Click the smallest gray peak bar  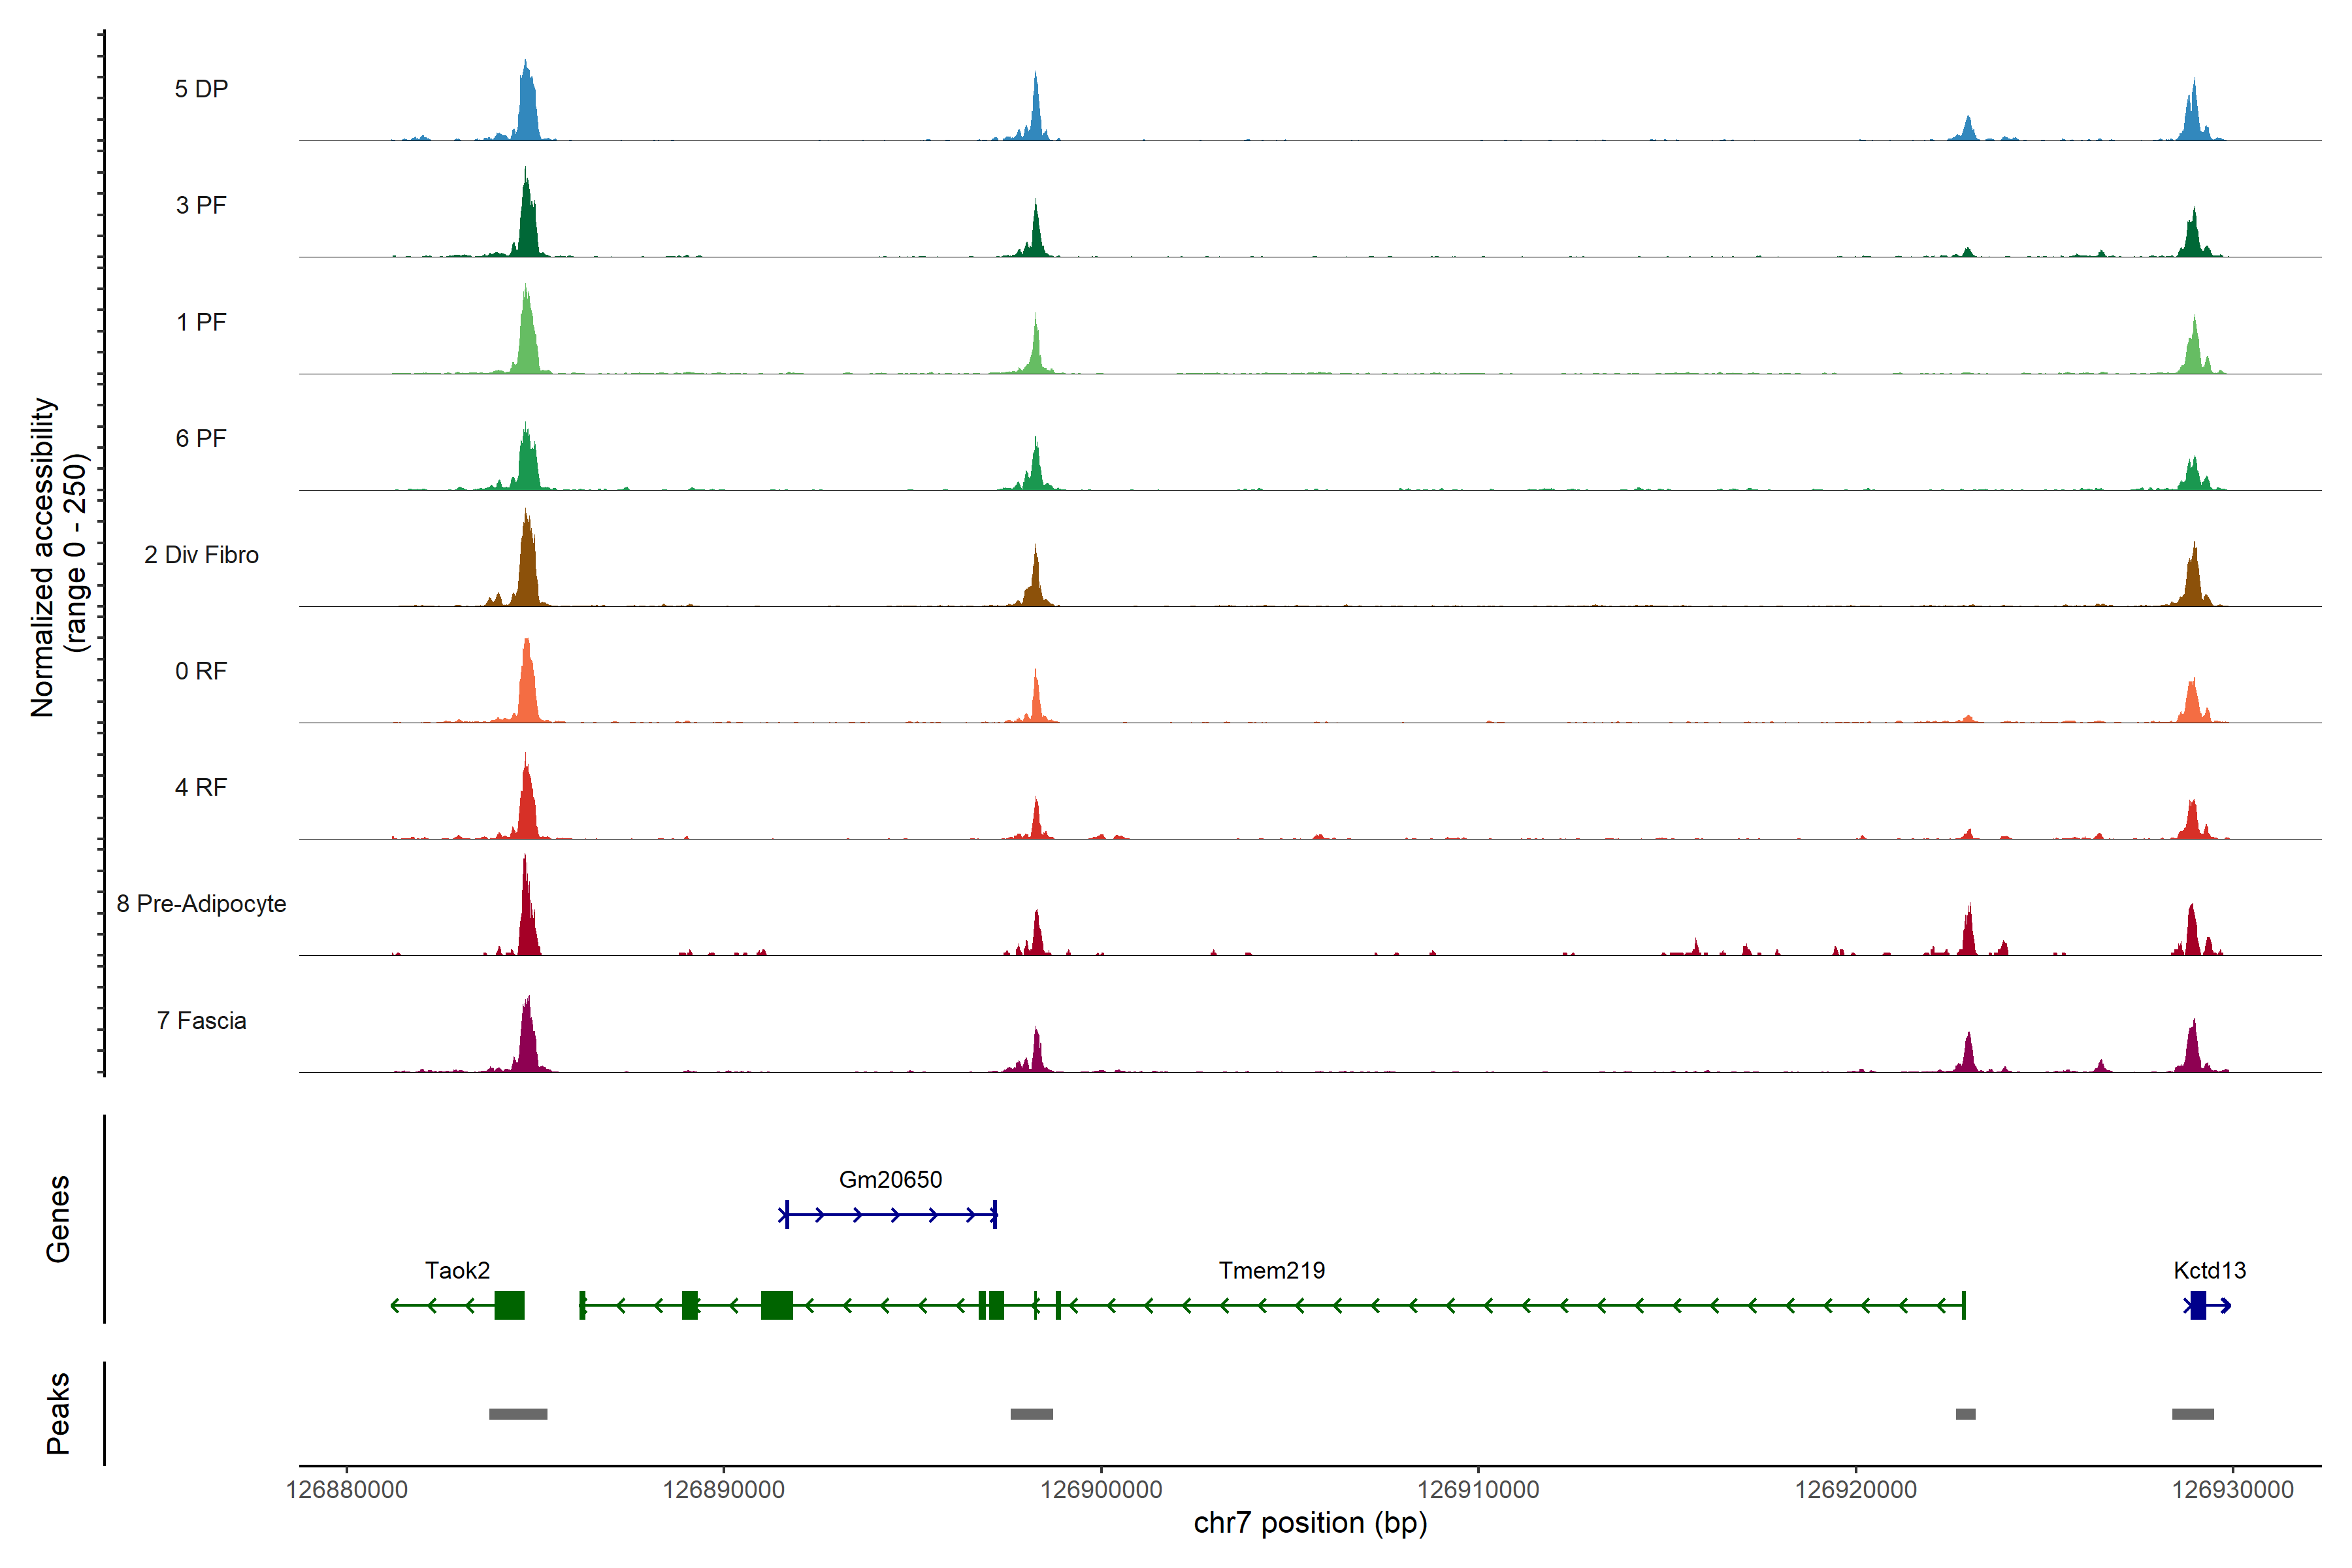[1965, 1414]
